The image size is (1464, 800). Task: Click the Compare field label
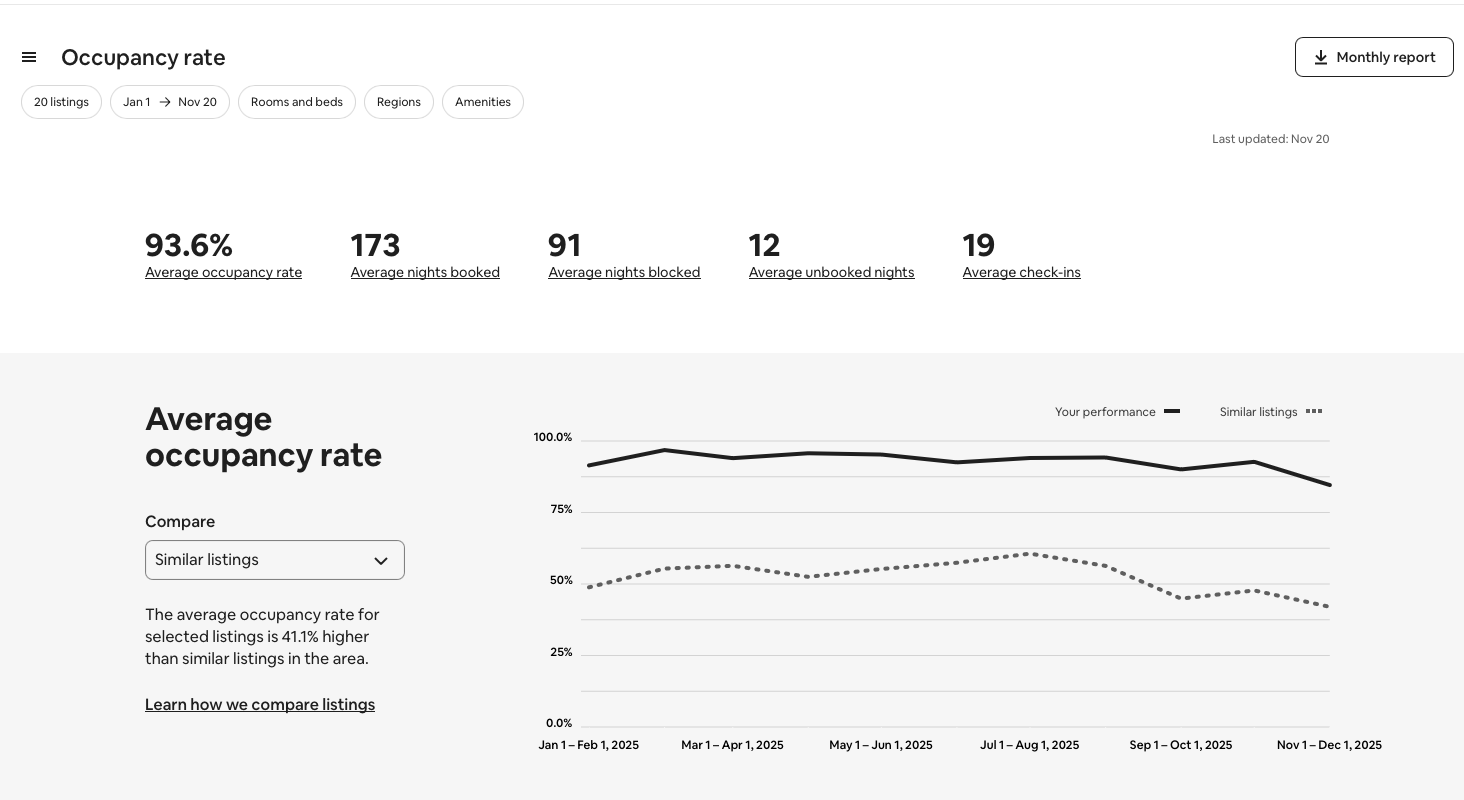(x=180, y=522)
